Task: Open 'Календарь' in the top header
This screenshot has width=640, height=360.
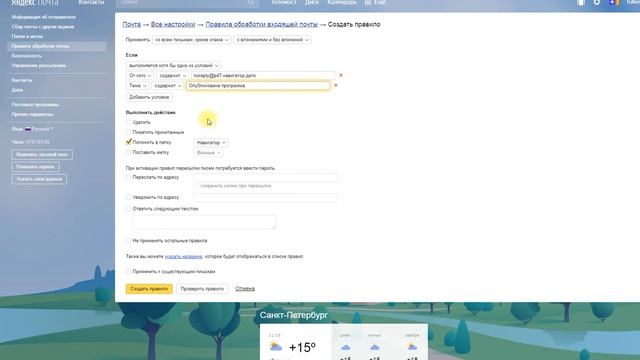Action: (342, 2)
